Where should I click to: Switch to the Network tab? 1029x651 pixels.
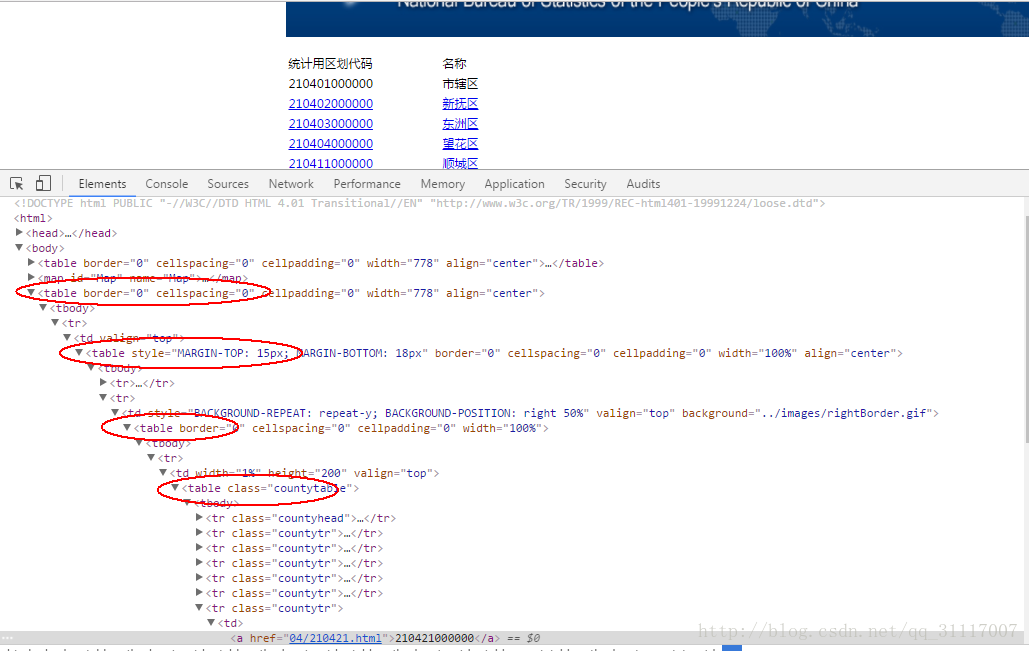tap(291, 184)
